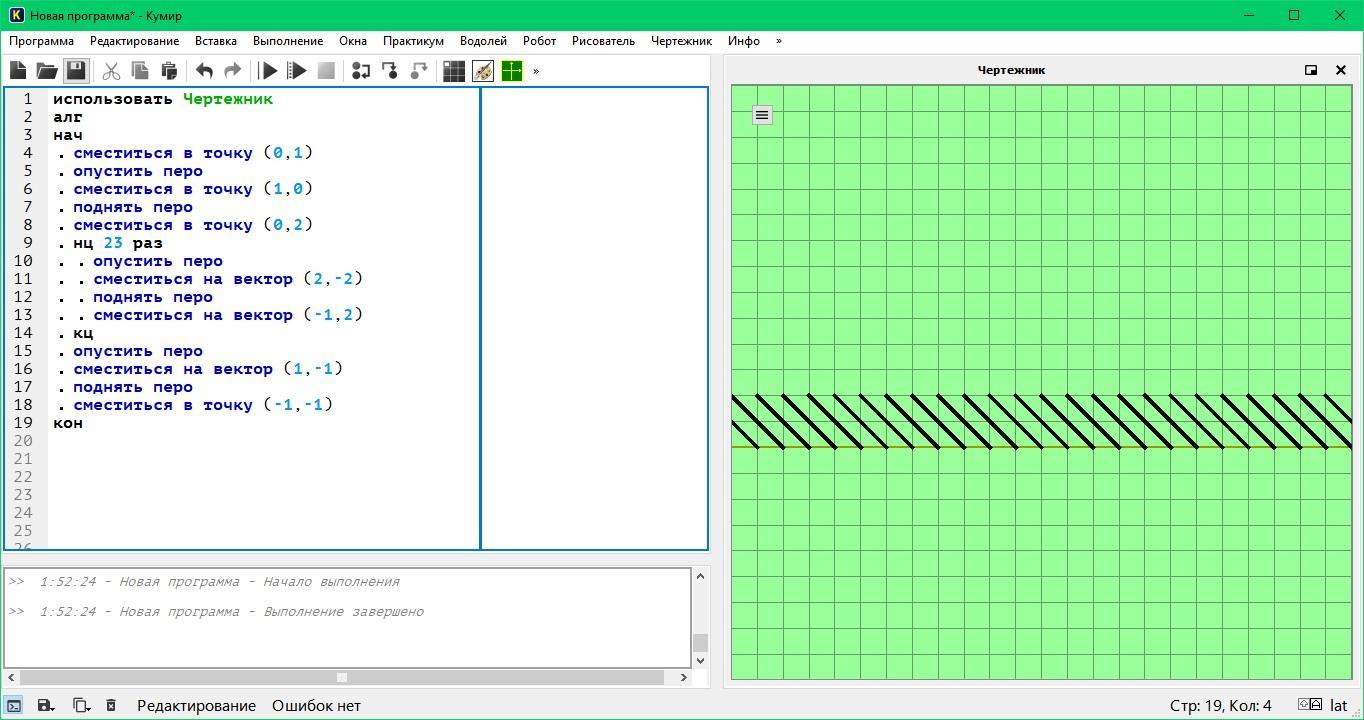Place the cursor on the line нц 23 раз
The image size is (1364, 720).
pyautogui.click(x=118, y=243)
